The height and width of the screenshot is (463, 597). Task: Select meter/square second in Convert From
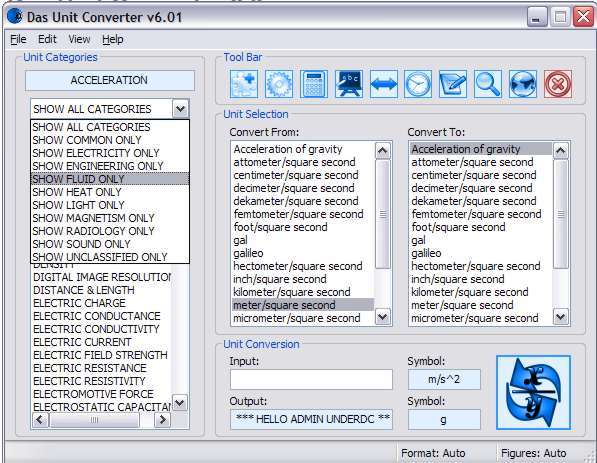[x=303, y=305]
